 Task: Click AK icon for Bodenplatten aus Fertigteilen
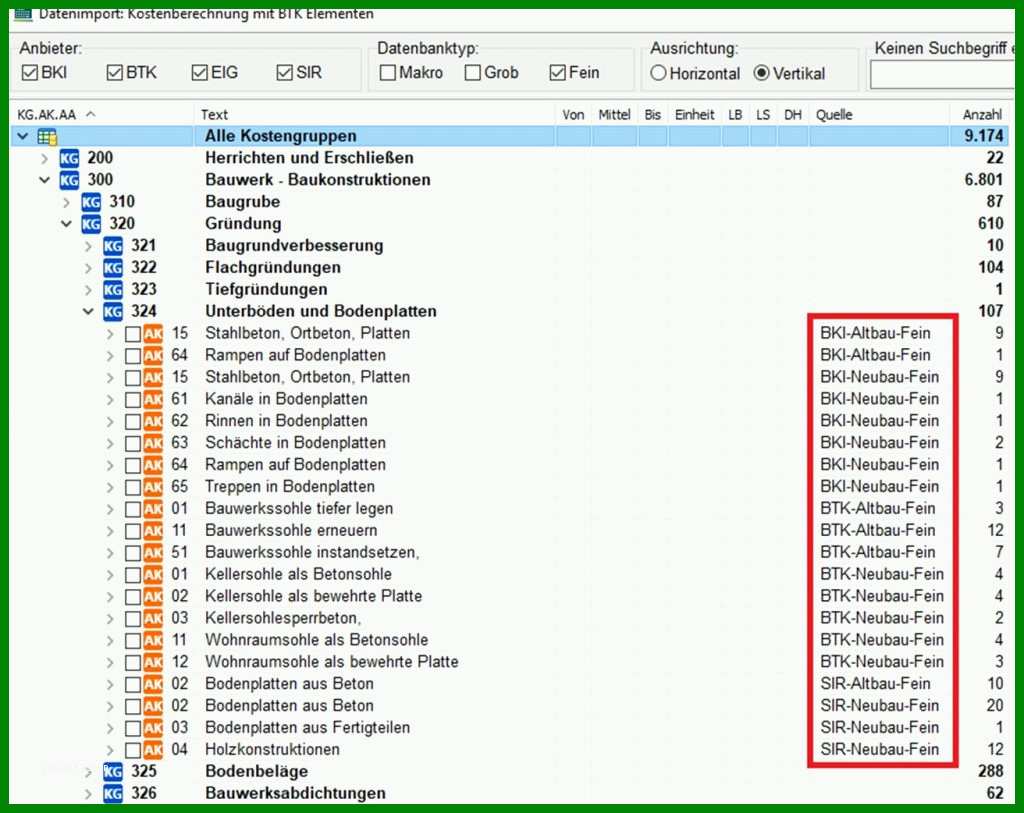153,727
